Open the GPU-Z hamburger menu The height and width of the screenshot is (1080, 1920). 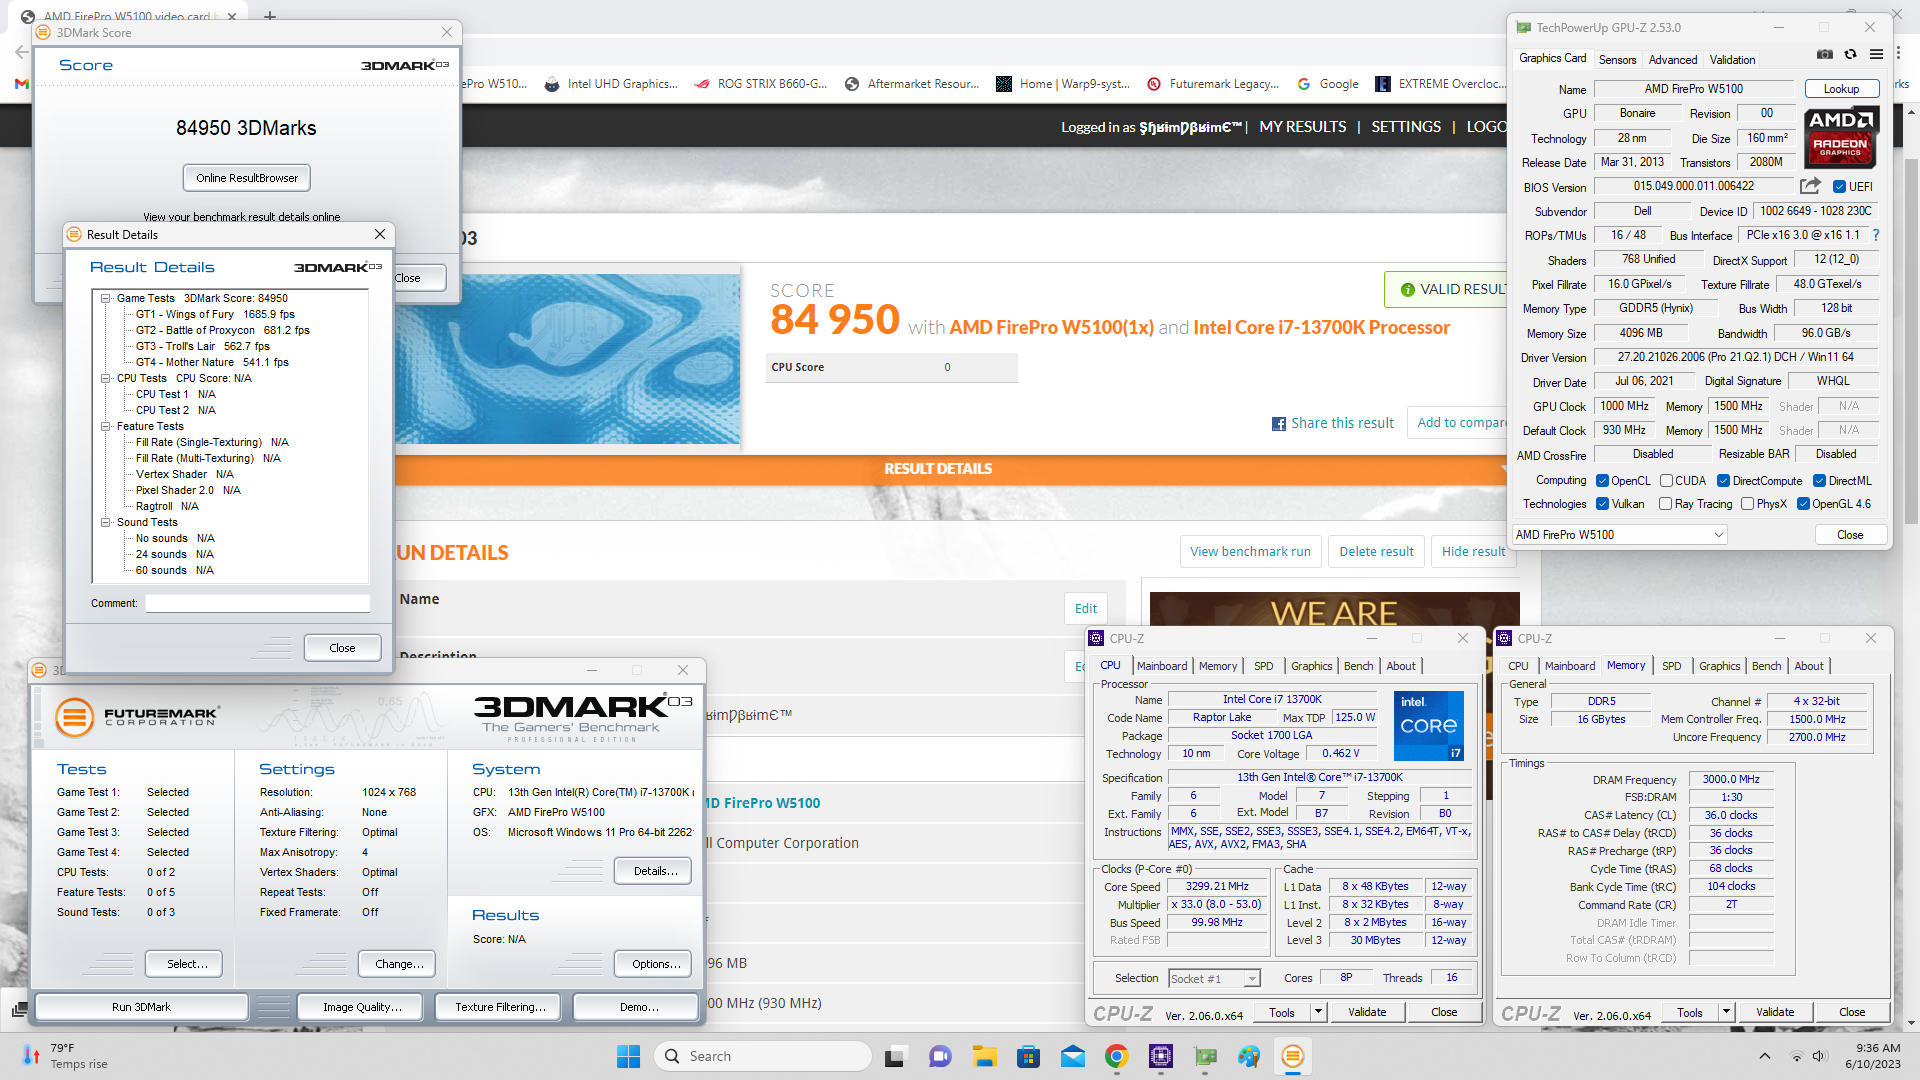point(1876,55)
